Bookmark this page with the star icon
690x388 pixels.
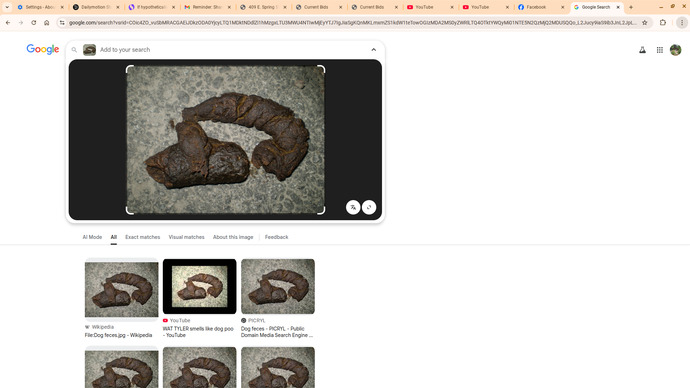click(645, 22)
